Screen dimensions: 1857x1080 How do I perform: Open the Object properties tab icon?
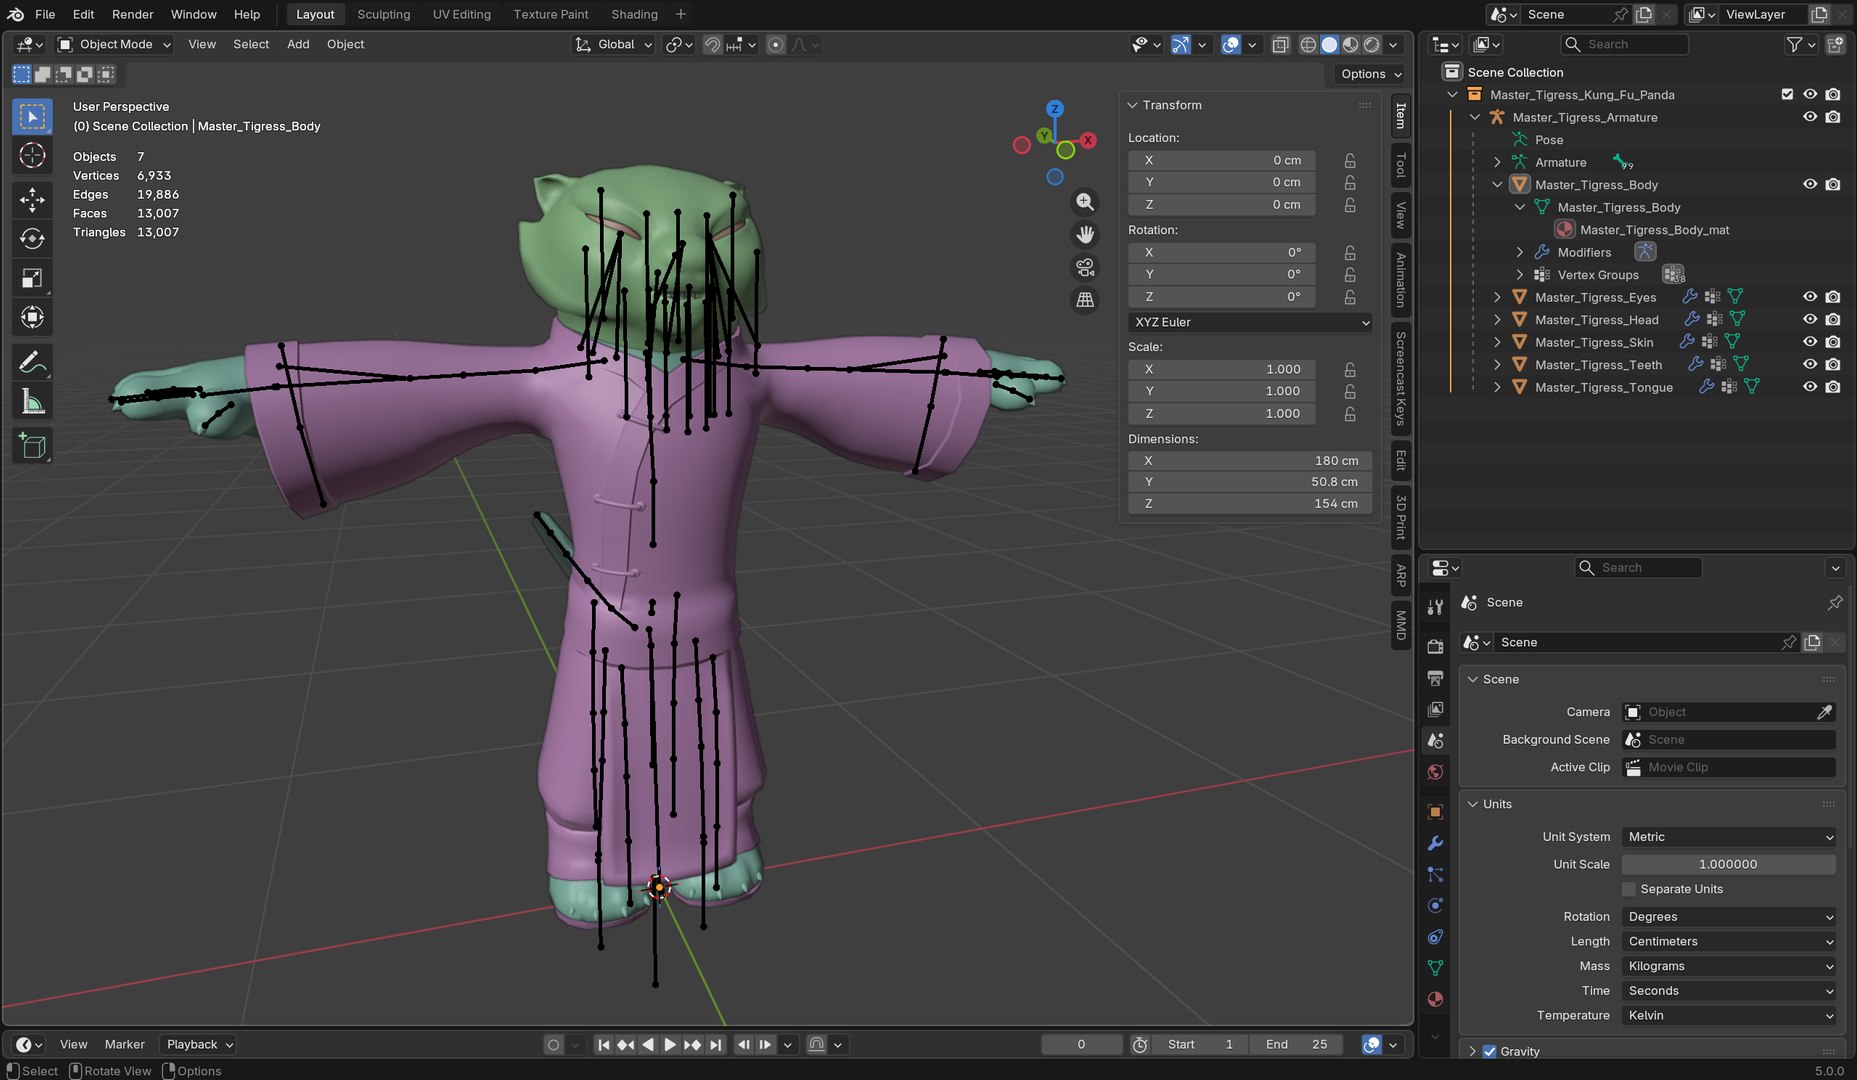[1435, 812]
